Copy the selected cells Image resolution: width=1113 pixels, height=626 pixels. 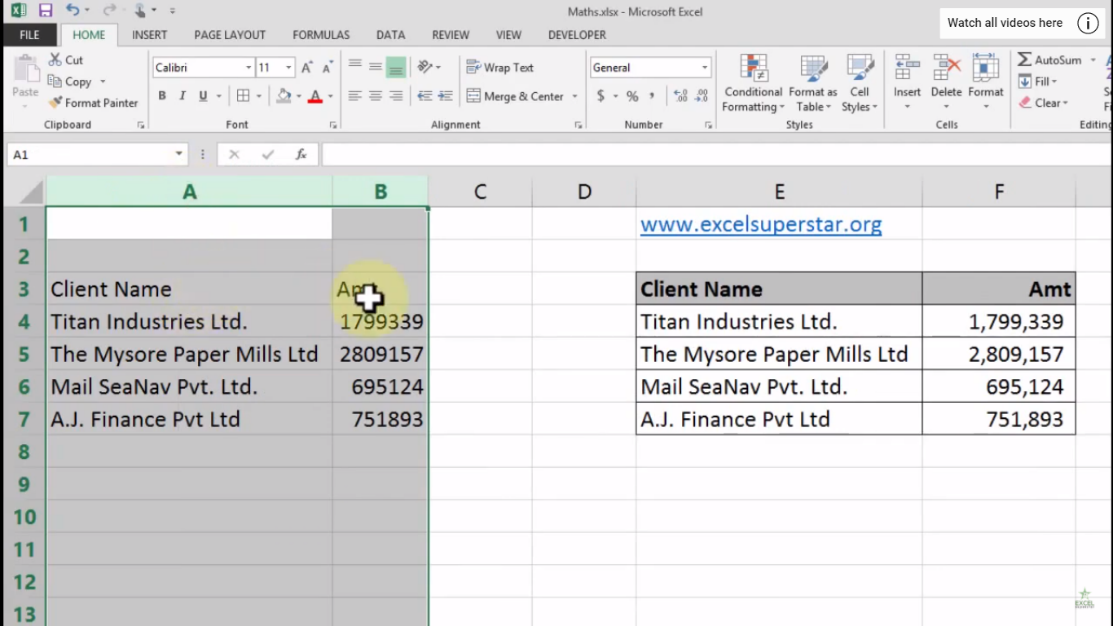[70, 82]
